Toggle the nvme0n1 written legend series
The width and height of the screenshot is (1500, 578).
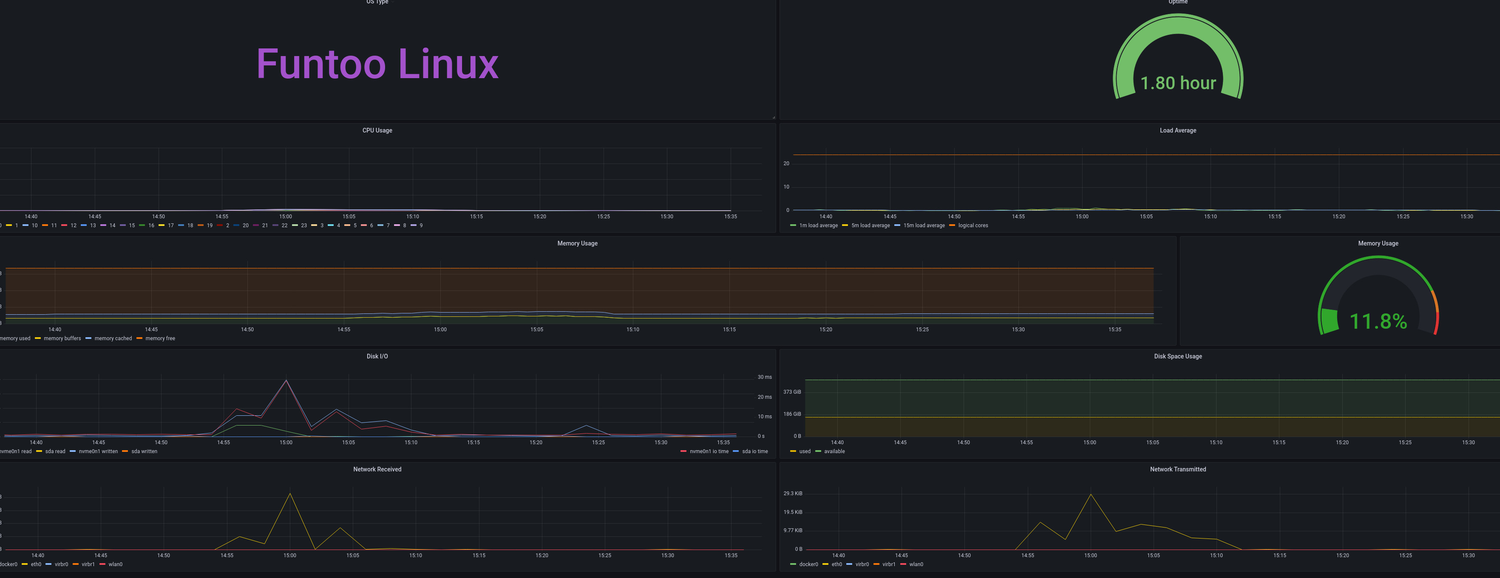(97, 452)
